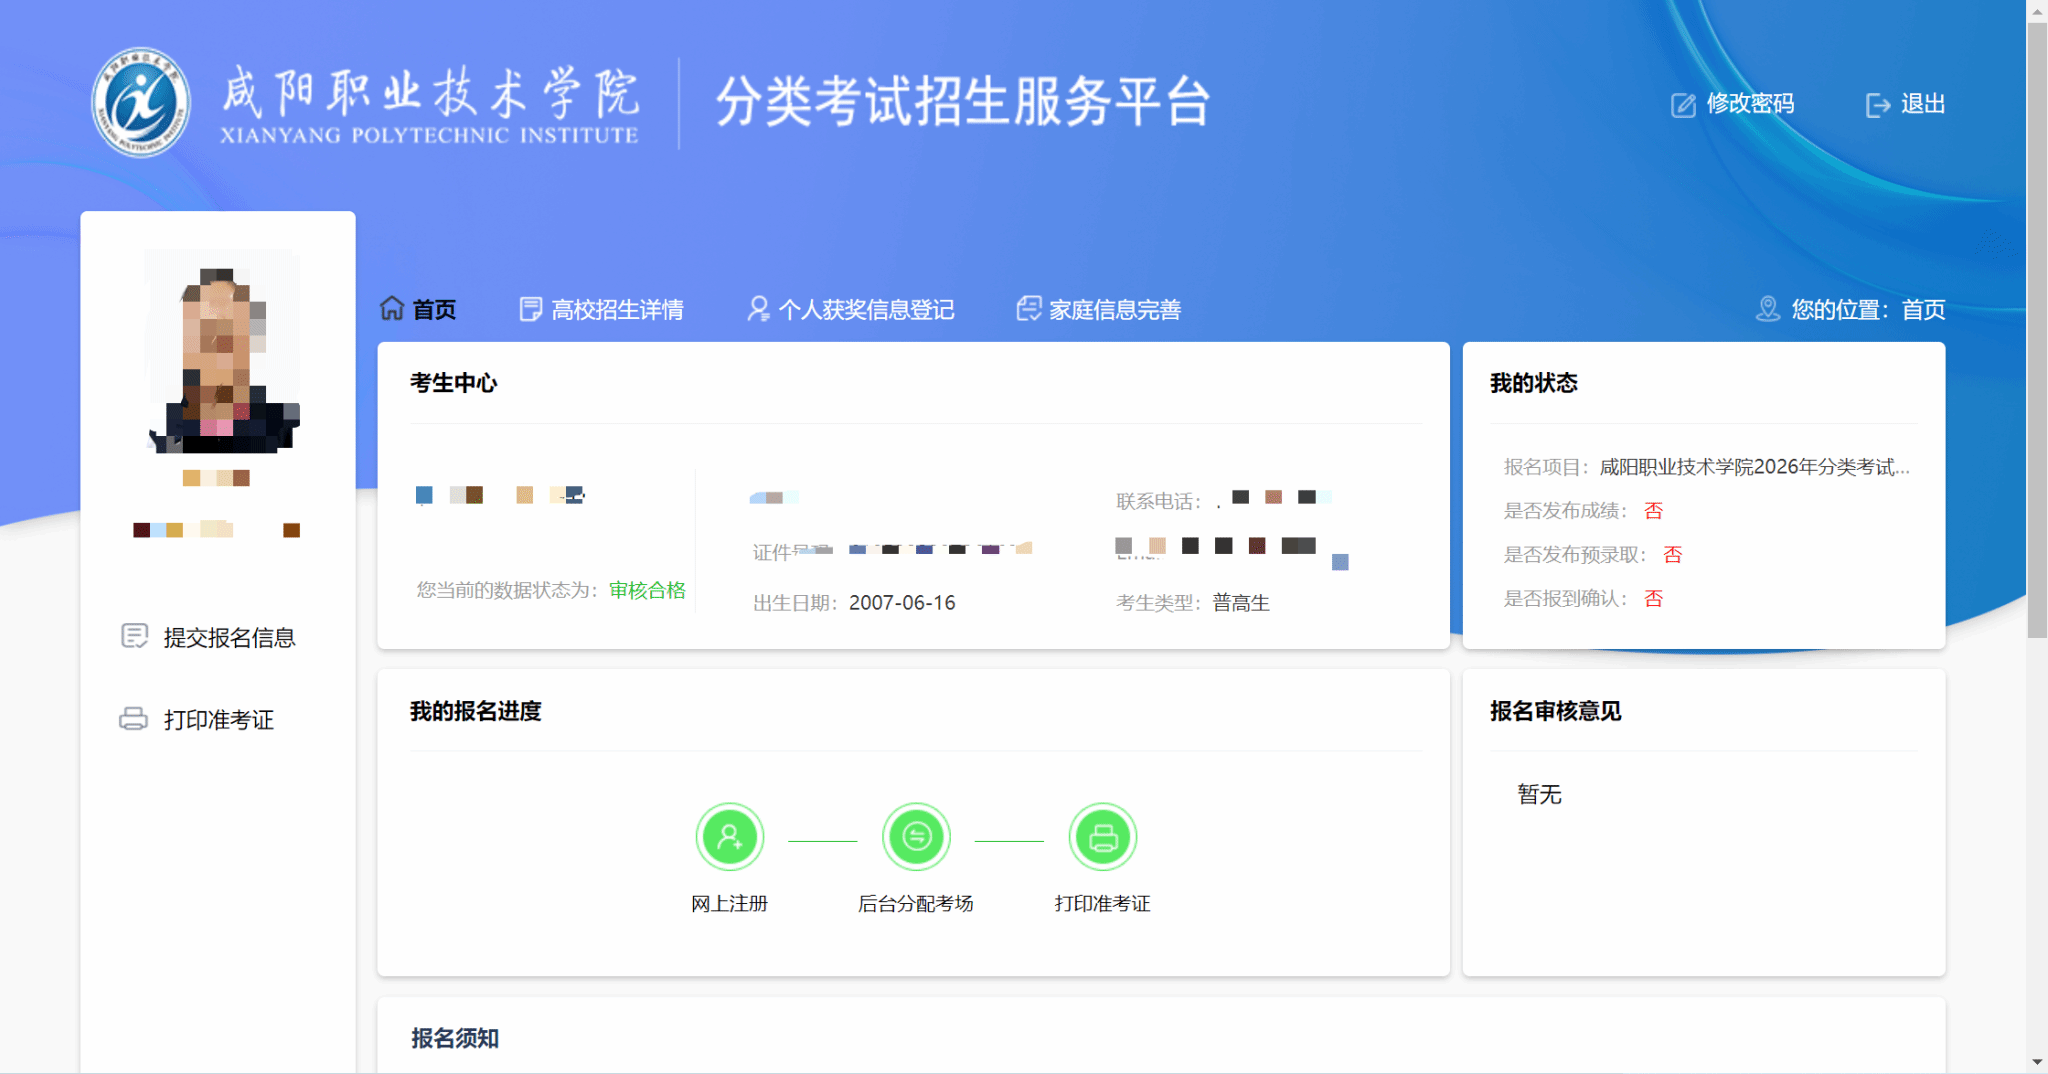2048x1074 pixels.
Task: Select 打印准考证 in the sidebar menu
Action: click(x=218, y=720)
